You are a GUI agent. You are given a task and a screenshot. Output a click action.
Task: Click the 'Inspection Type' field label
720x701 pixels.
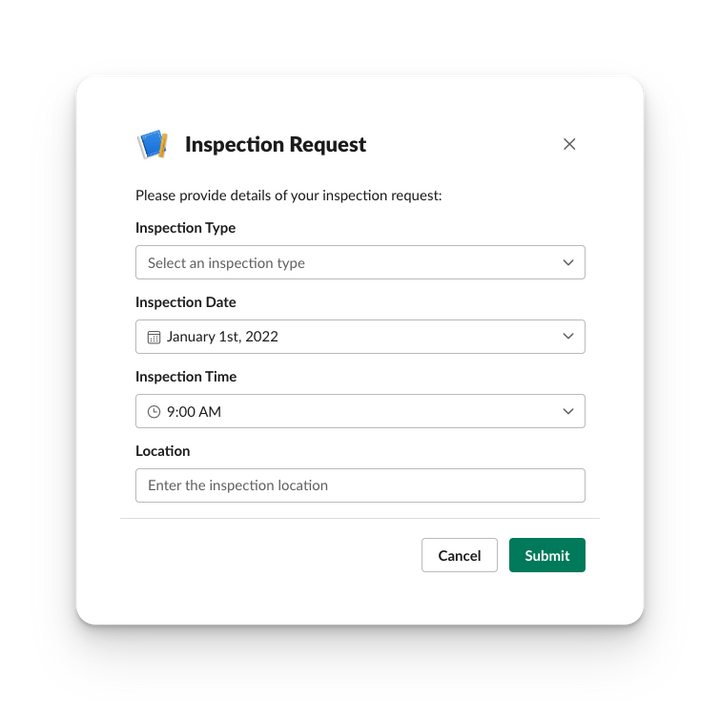[186, 228]
